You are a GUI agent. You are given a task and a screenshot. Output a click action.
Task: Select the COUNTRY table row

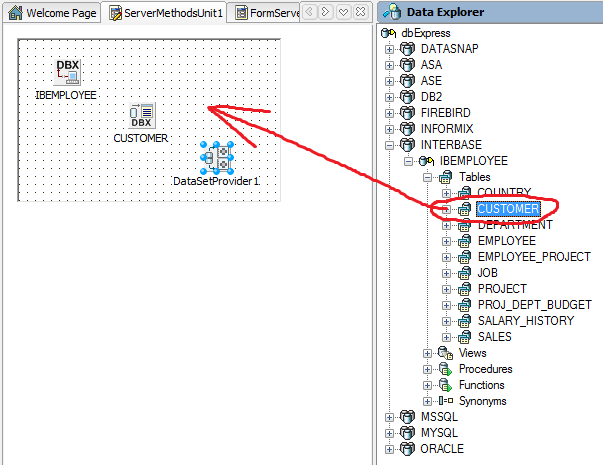coord(504,192)
